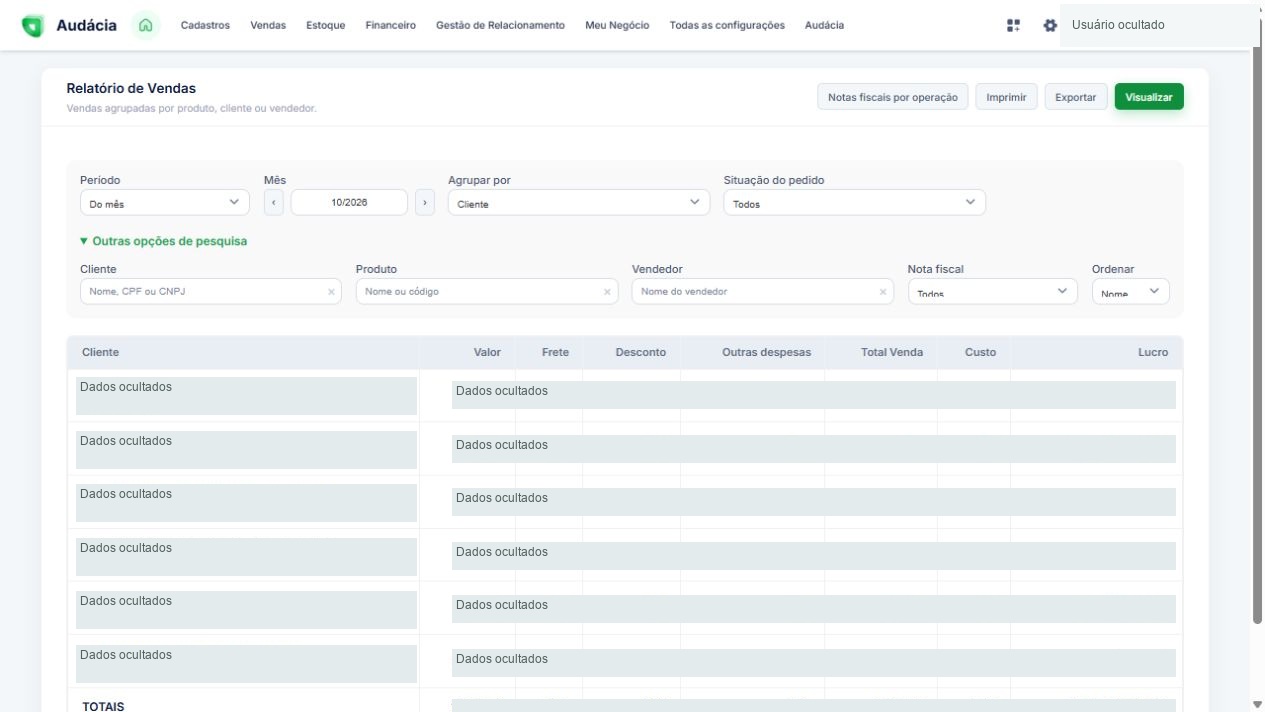Open the Nota fiscal dropdown

click(993, 292)
